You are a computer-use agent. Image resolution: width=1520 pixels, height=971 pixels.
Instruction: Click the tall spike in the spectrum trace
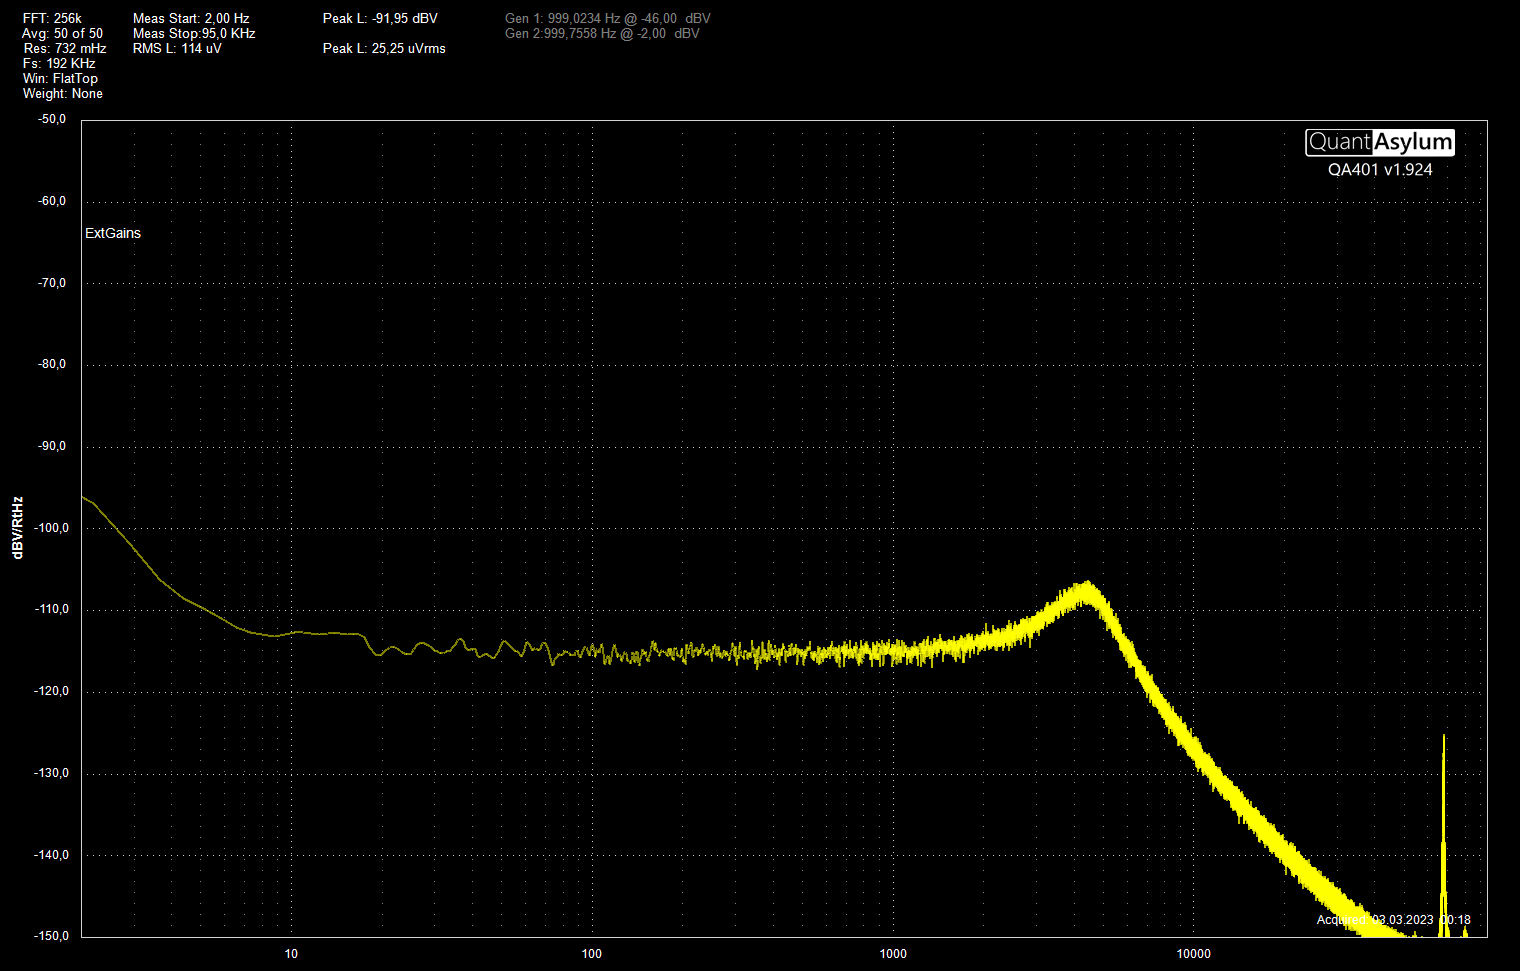pyautogui.click(x=1443, y=835)
